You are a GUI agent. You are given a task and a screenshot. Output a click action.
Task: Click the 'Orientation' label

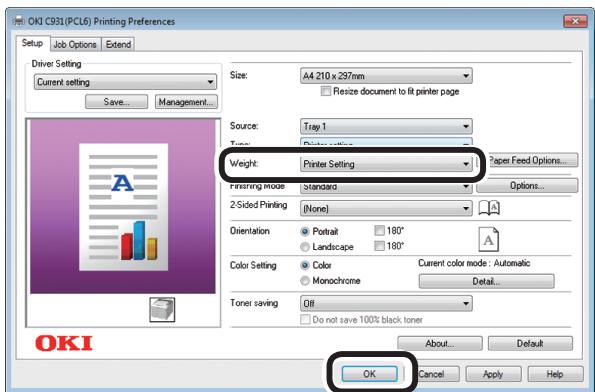pos(250,231)
